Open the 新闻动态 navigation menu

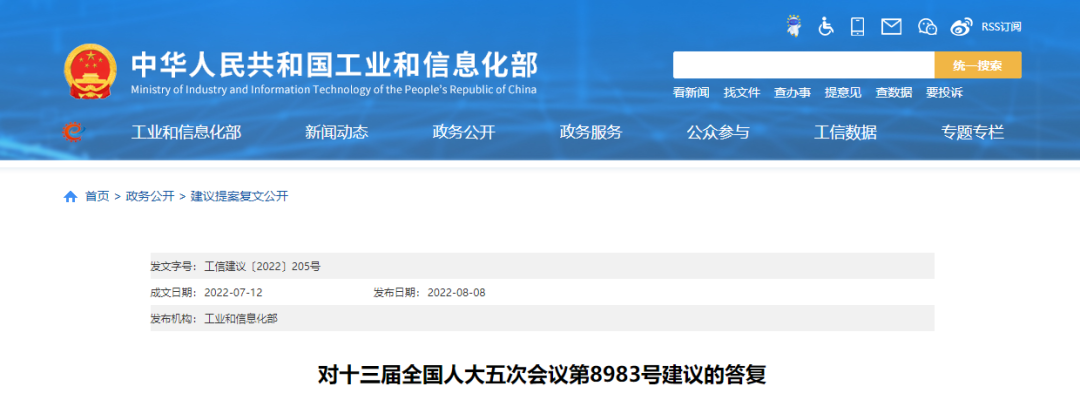point(336,132)
